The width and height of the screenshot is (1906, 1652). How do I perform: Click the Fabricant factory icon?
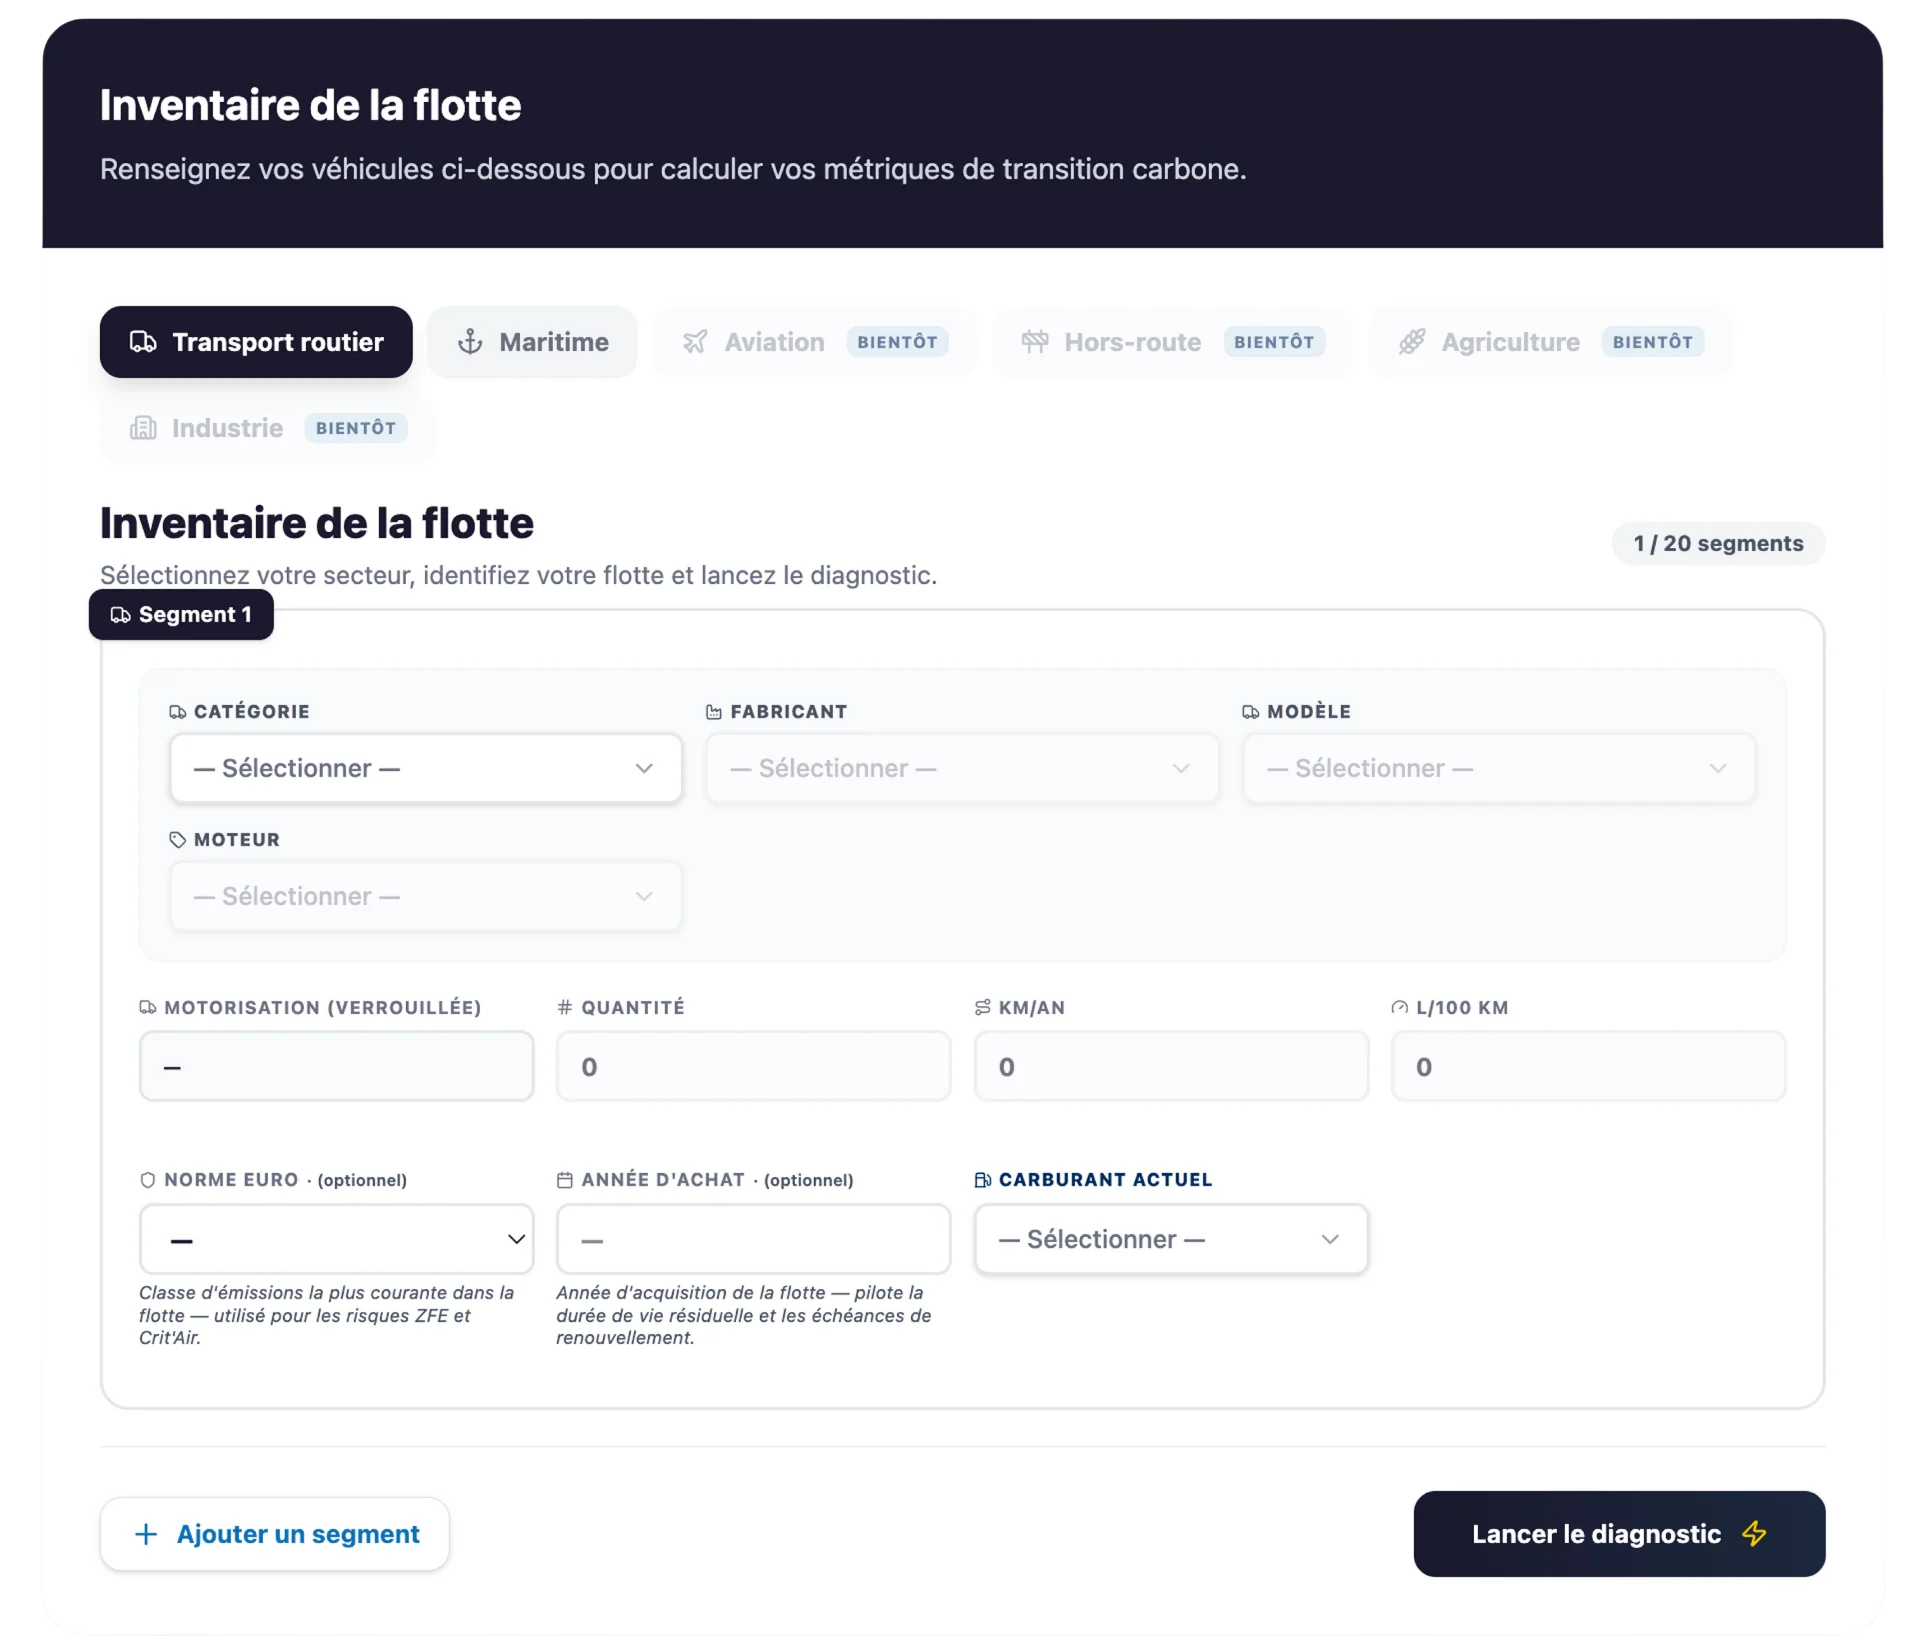click(713, 712)
